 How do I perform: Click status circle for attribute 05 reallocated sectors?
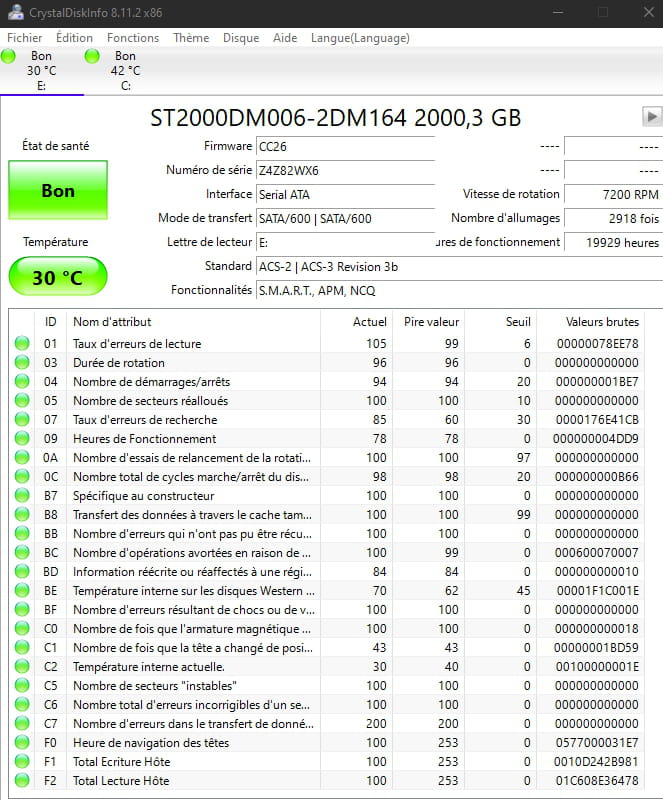point(22,401)
